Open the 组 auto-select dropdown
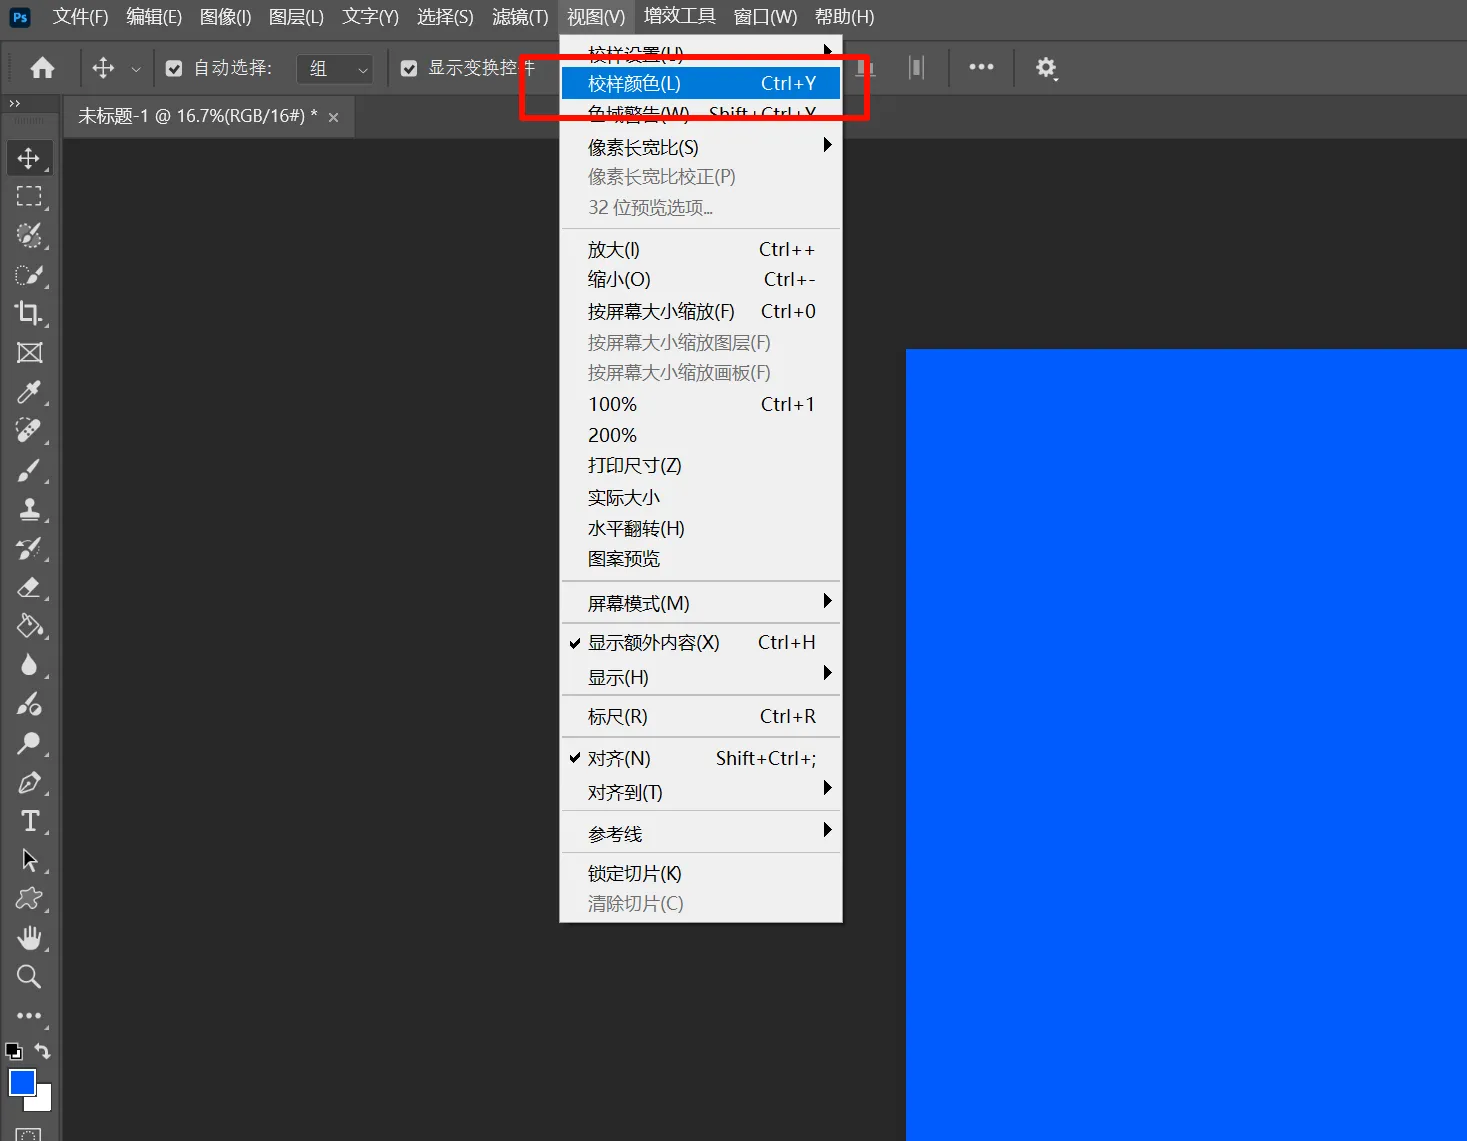Viewport: 1467px width, 1141px height. (336, 69)
